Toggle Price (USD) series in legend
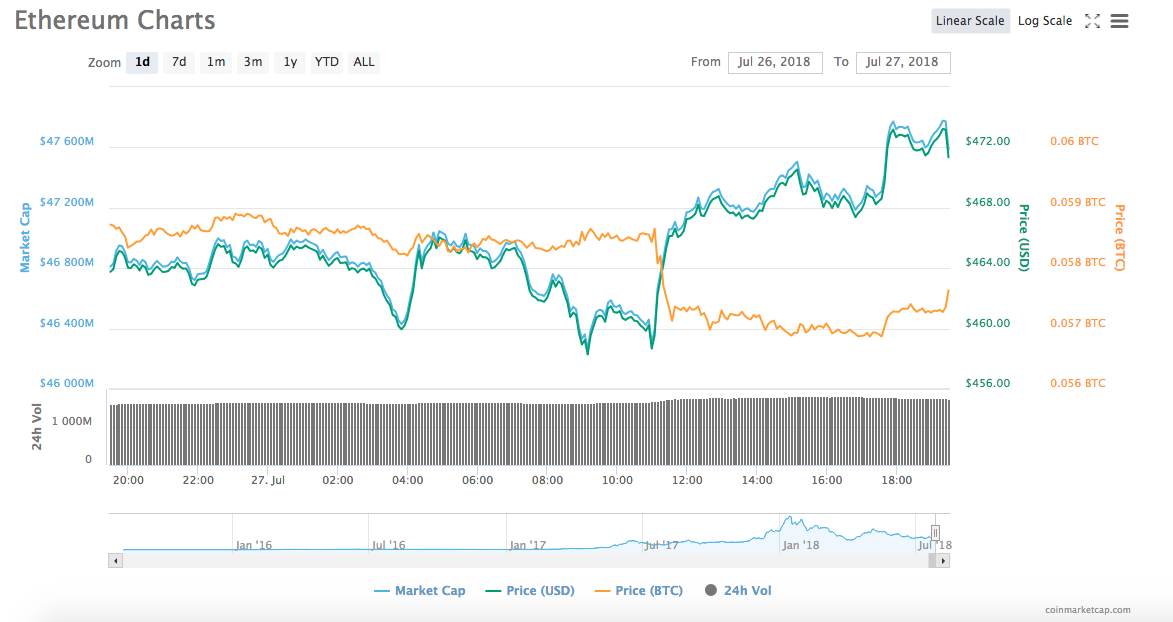 [530, 591]
